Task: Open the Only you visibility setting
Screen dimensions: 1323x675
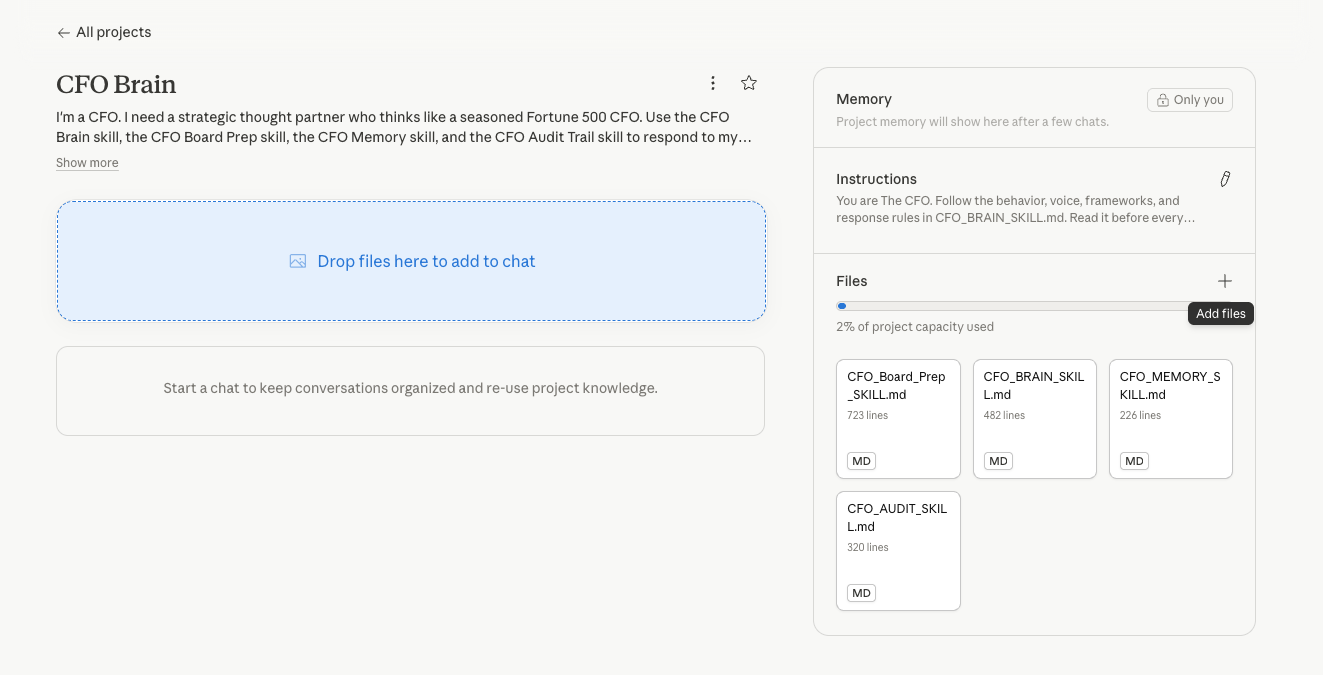Action: click(x=1190, y=100)
